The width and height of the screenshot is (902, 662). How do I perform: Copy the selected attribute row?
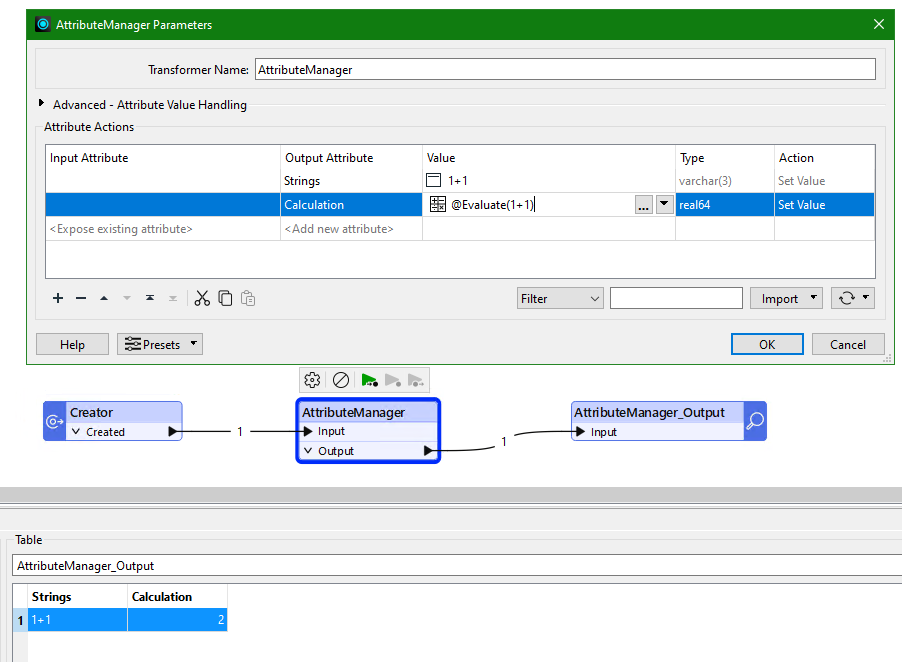[x=225, y=298]
